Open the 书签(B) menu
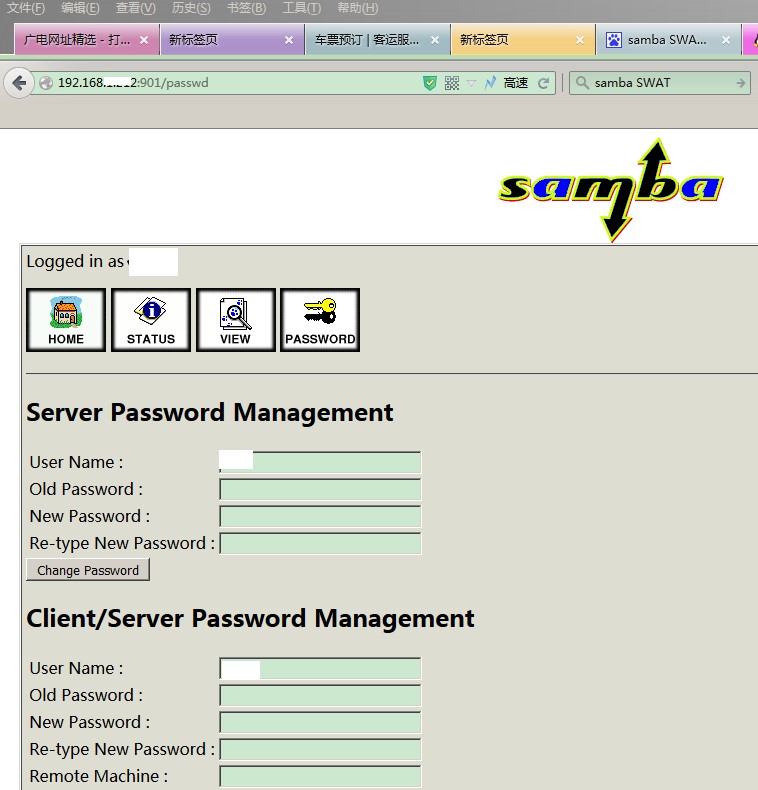 (x=246, y=8)
